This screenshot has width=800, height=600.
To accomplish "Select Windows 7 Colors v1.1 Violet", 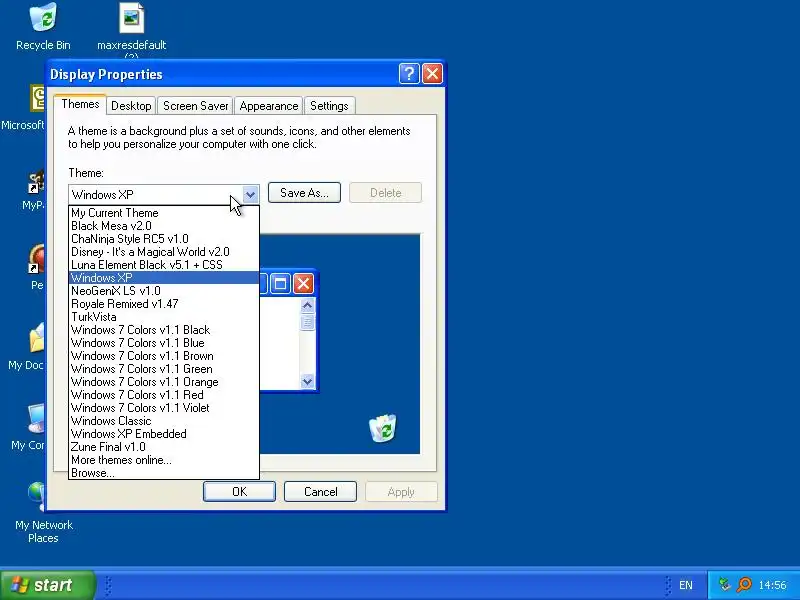I will (164, 408).
